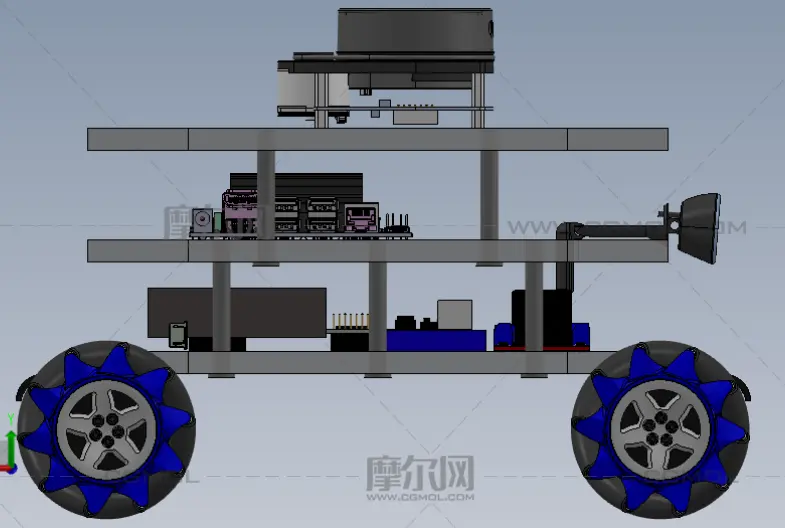Click the 摩尔网 watermark logo at the bottom

point(419,476)
